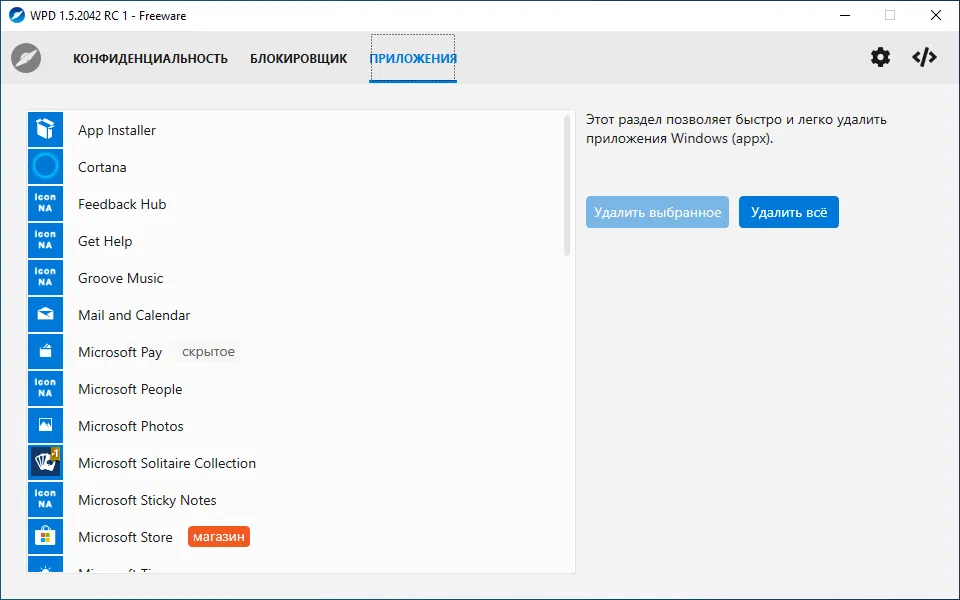
Task: Choose Microsoft Sticky Notes from the list
Action: pos(147,500)
